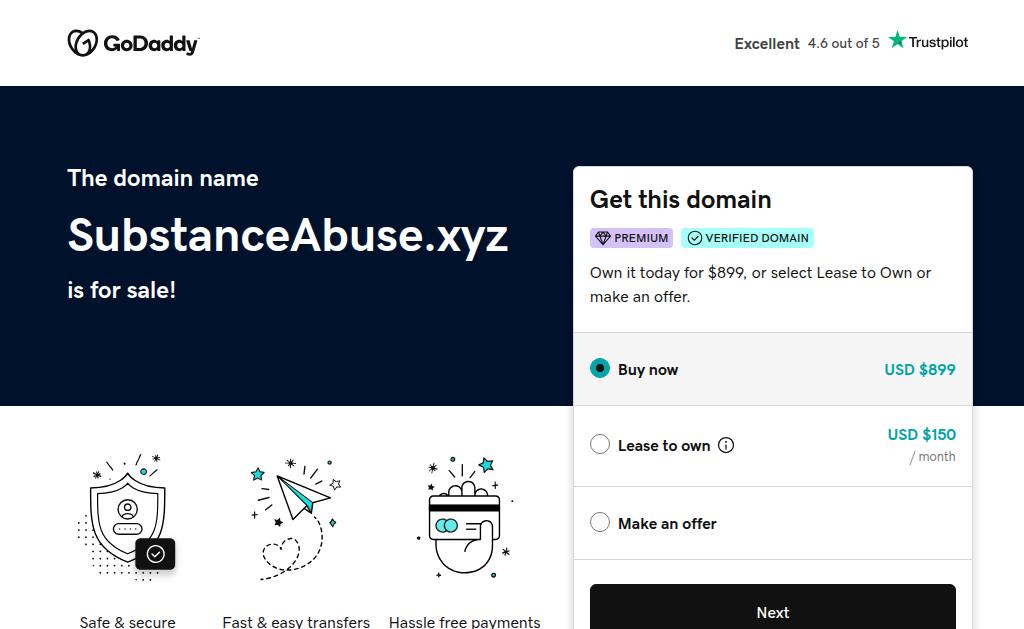Select the Make an offer option

tap(600, 522)
